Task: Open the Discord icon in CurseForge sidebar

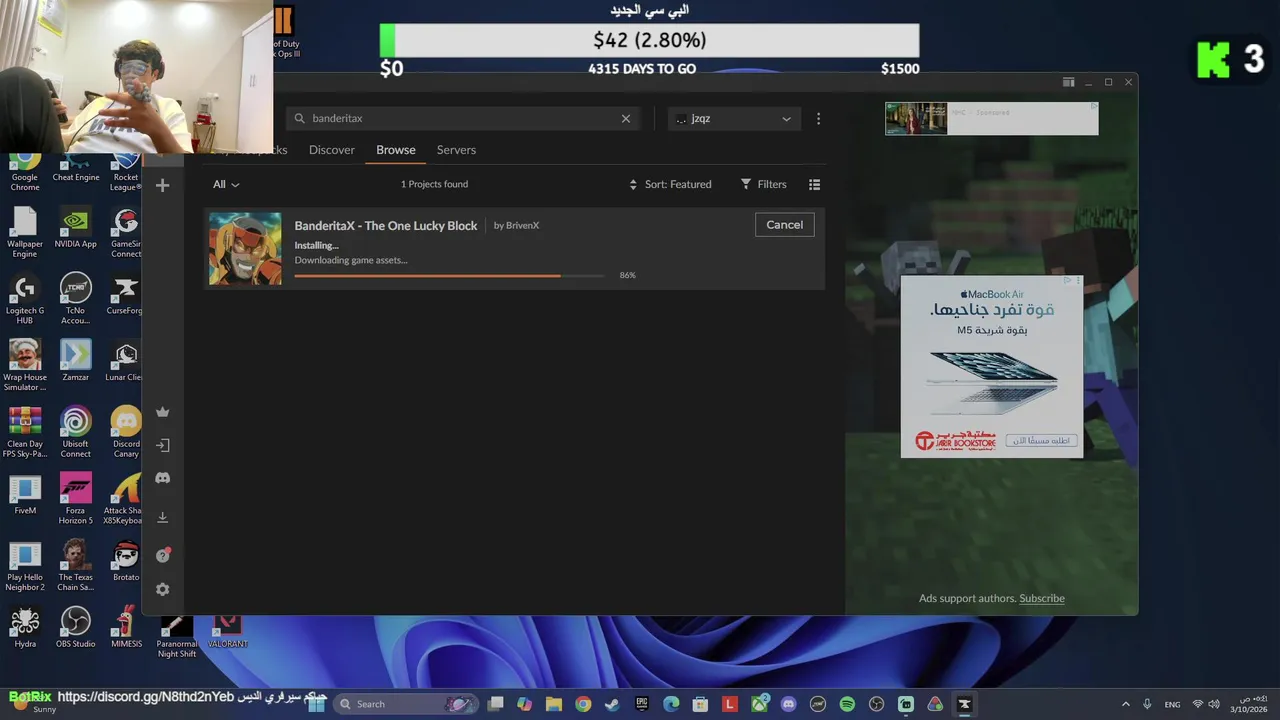Action: (162, 478)
